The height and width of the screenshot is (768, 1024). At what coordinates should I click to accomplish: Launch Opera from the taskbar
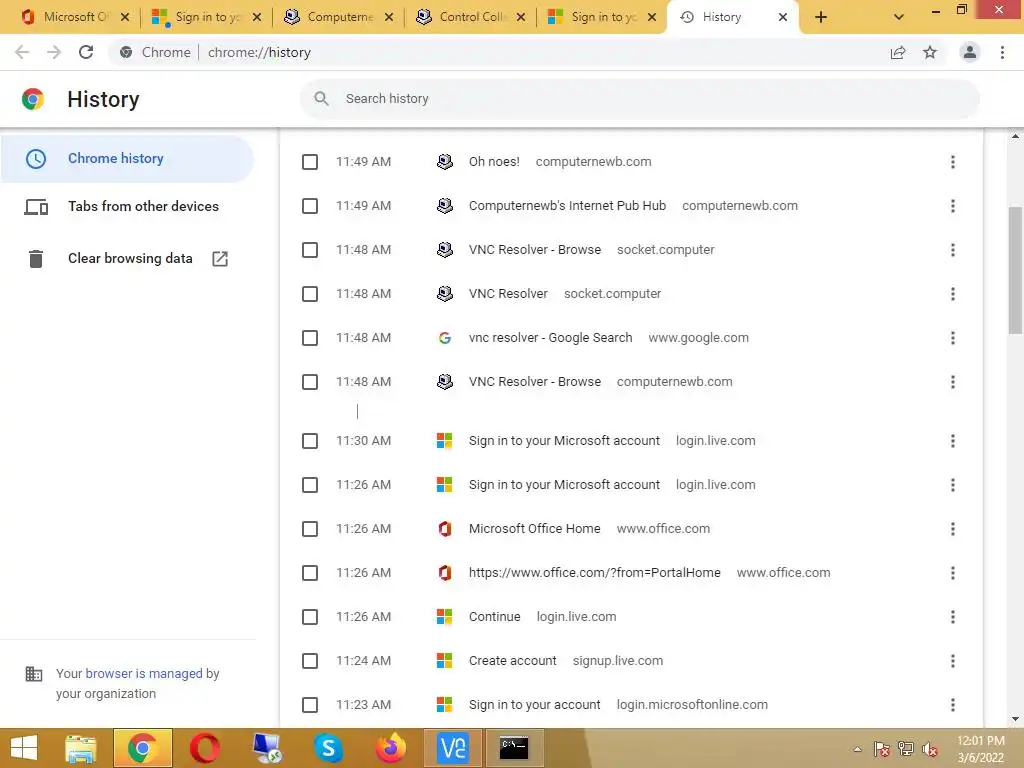[205, 748]
